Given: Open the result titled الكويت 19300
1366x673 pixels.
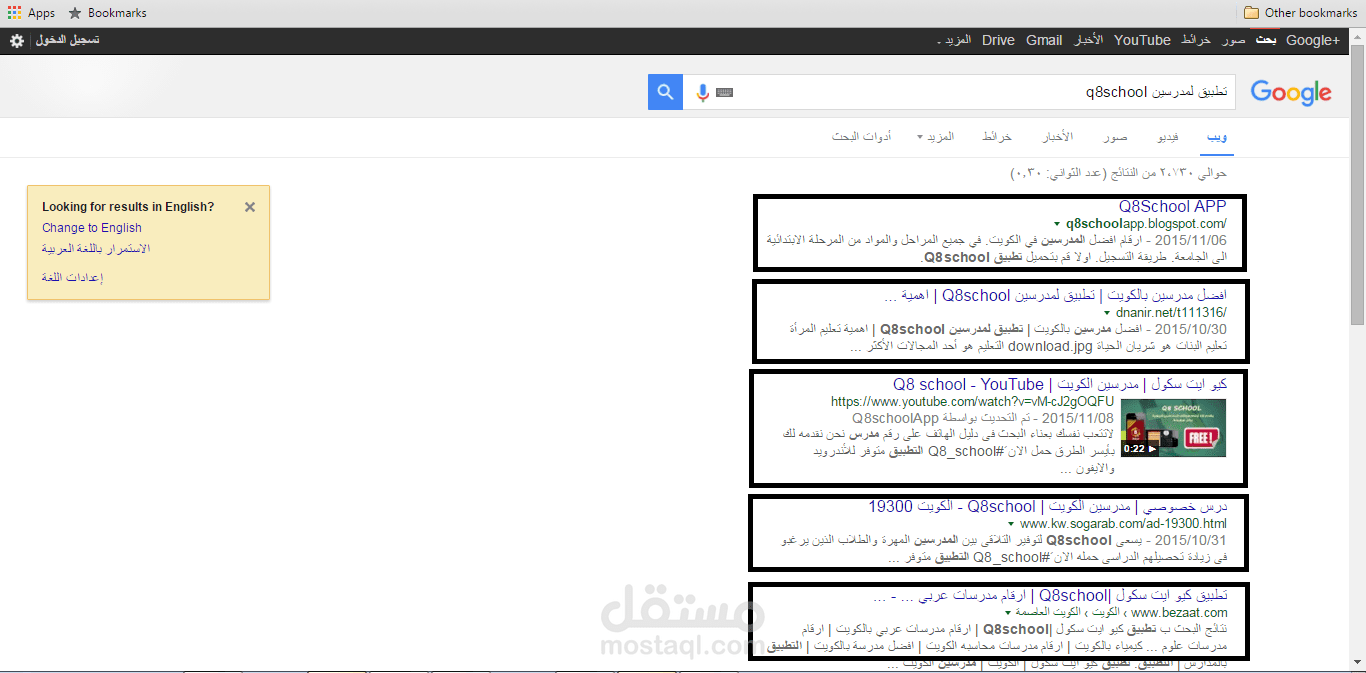Looking at the screenshot, I should [x=1048, y=506].
